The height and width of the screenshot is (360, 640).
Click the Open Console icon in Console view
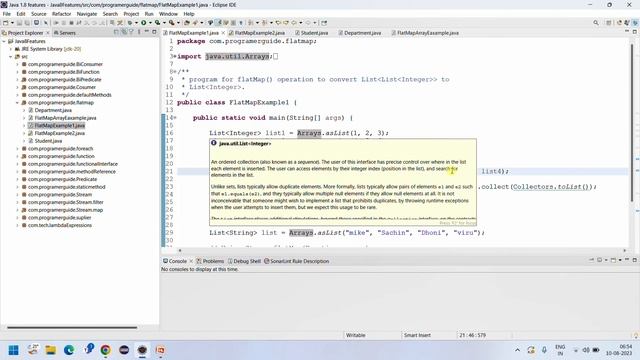tap(613, 260)
